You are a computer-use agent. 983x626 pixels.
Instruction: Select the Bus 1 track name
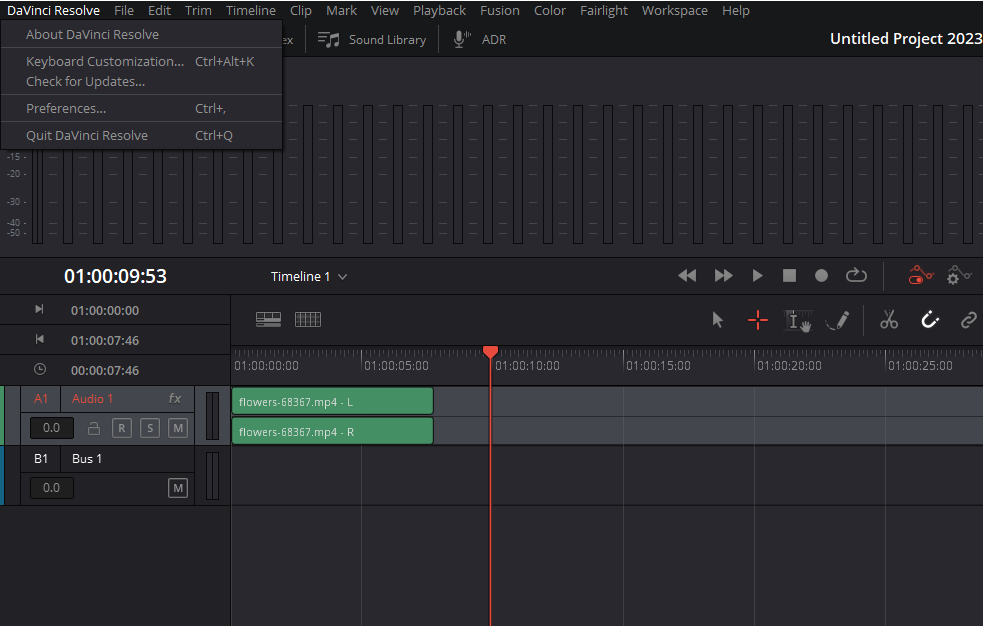pos(87,459)
